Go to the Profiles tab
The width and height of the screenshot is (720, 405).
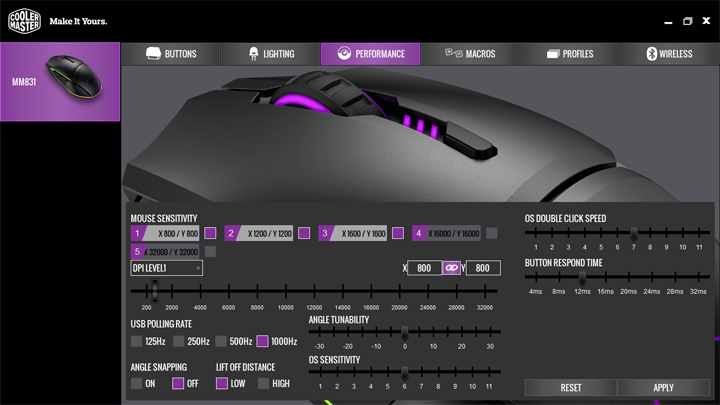pyautogui.click(x=569, y=54)
